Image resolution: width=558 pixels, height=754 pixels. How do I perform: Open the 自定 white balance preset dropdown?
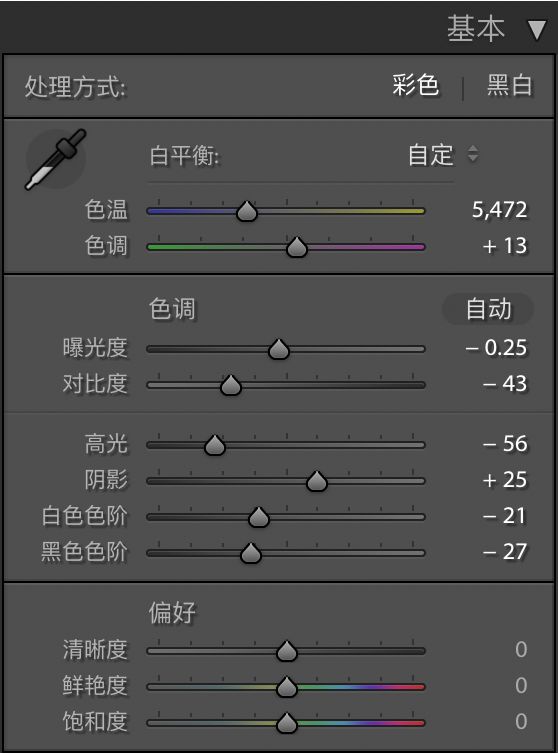coord(443,155)
